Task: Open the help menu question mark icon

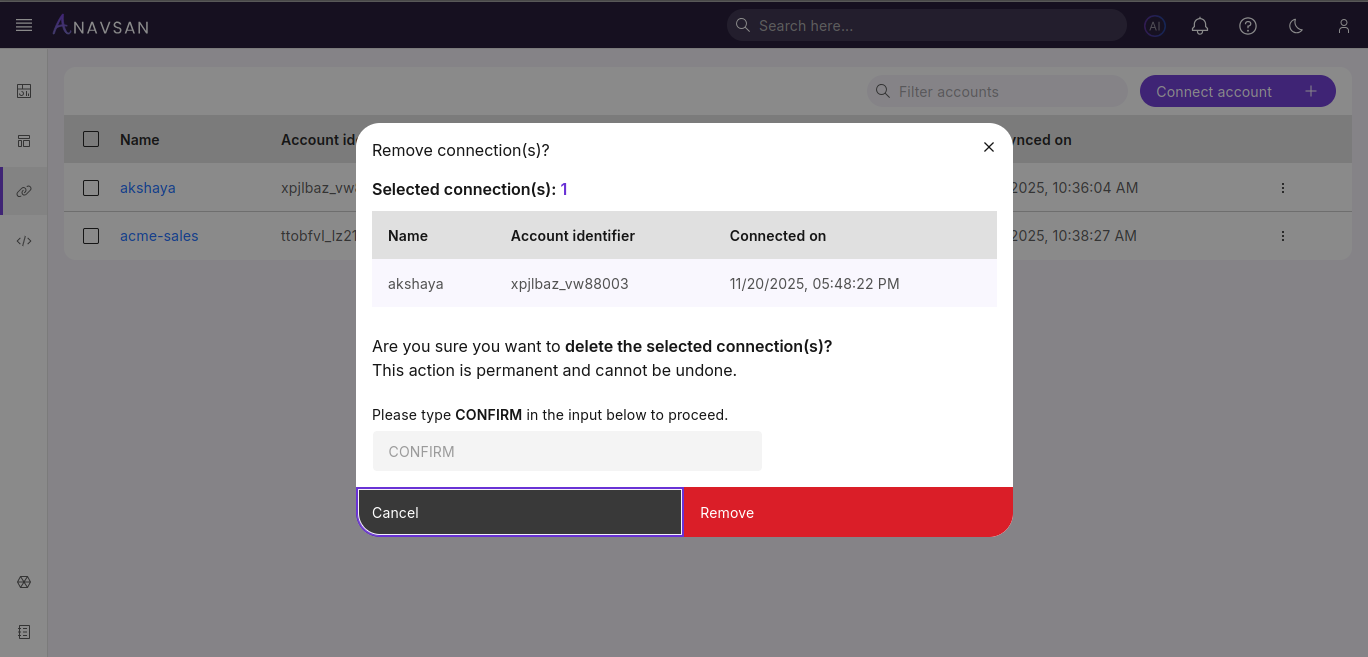Action: pos(1248,26)
